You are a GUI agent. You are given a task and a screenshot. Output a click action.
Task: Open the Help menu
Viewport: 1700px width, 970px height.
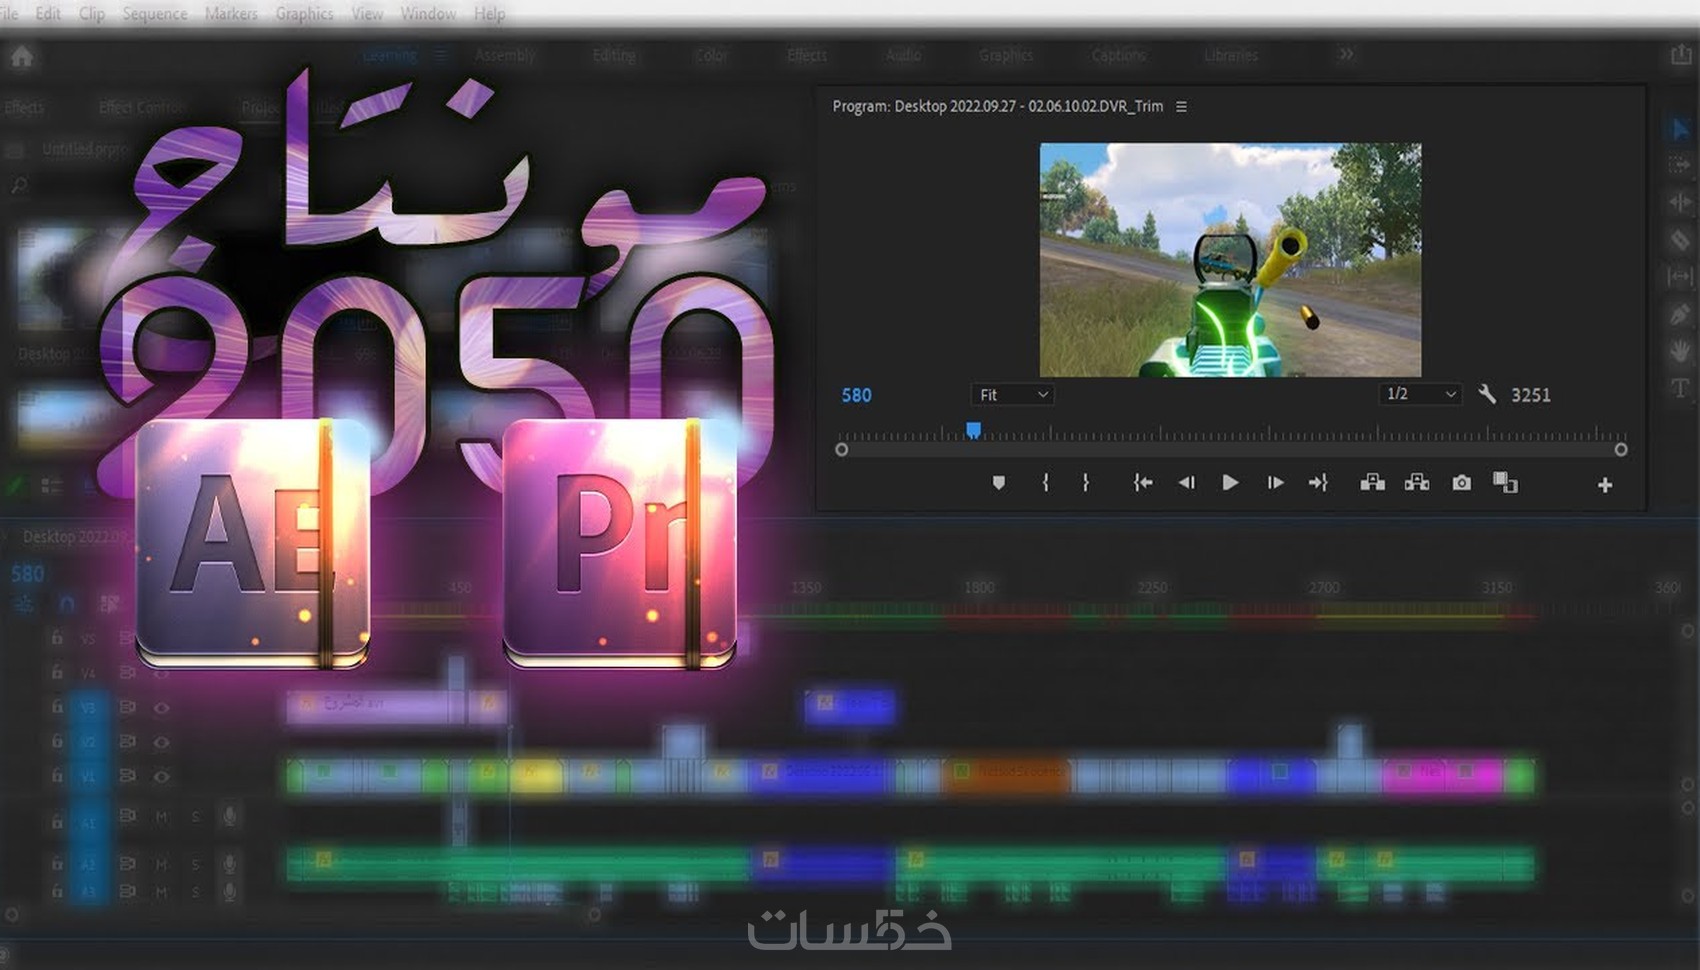click(489, 14)
